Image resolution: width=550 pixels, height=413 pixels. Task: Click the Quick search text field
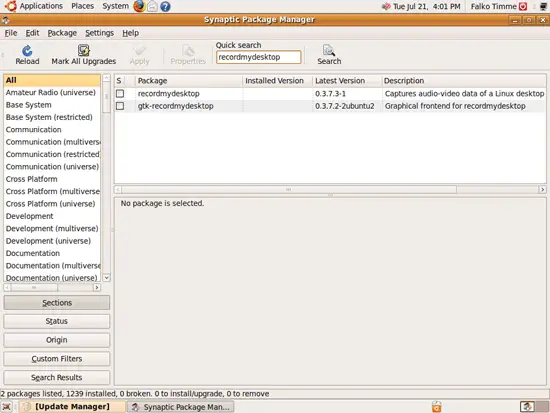click(259, 57)
